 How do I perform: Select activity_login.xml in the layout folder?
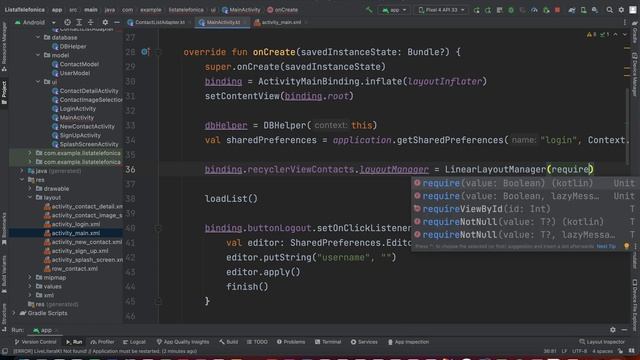click(72, 224)
